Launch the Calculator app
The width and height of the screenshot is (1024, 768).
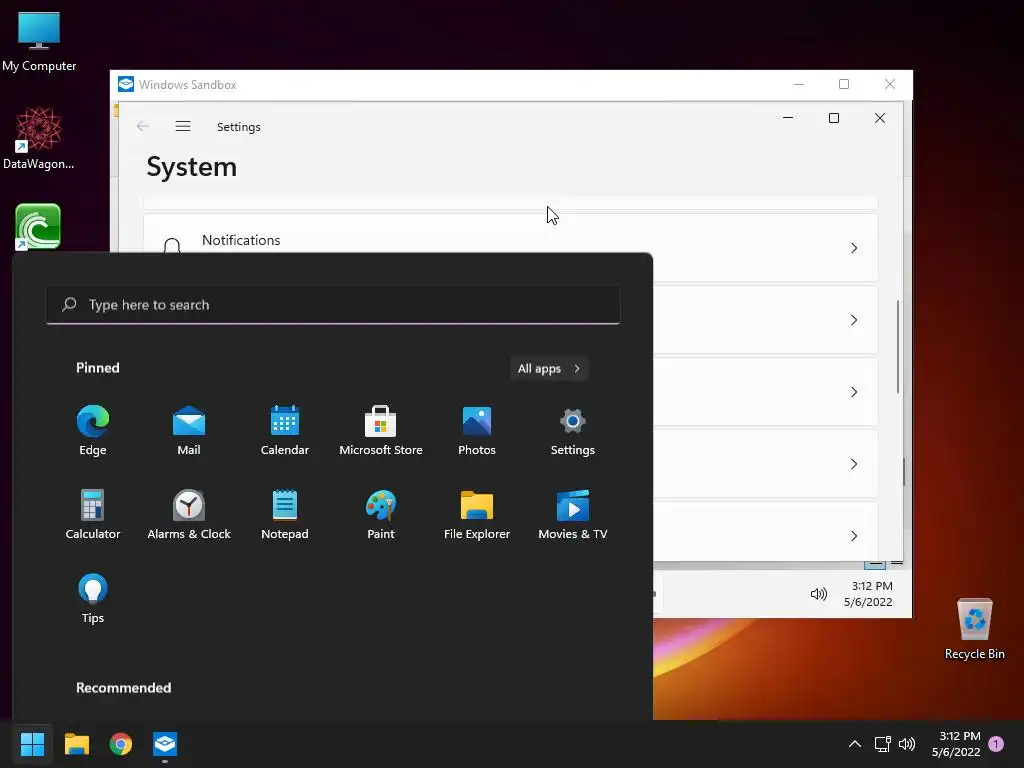(x=93, y=515)
